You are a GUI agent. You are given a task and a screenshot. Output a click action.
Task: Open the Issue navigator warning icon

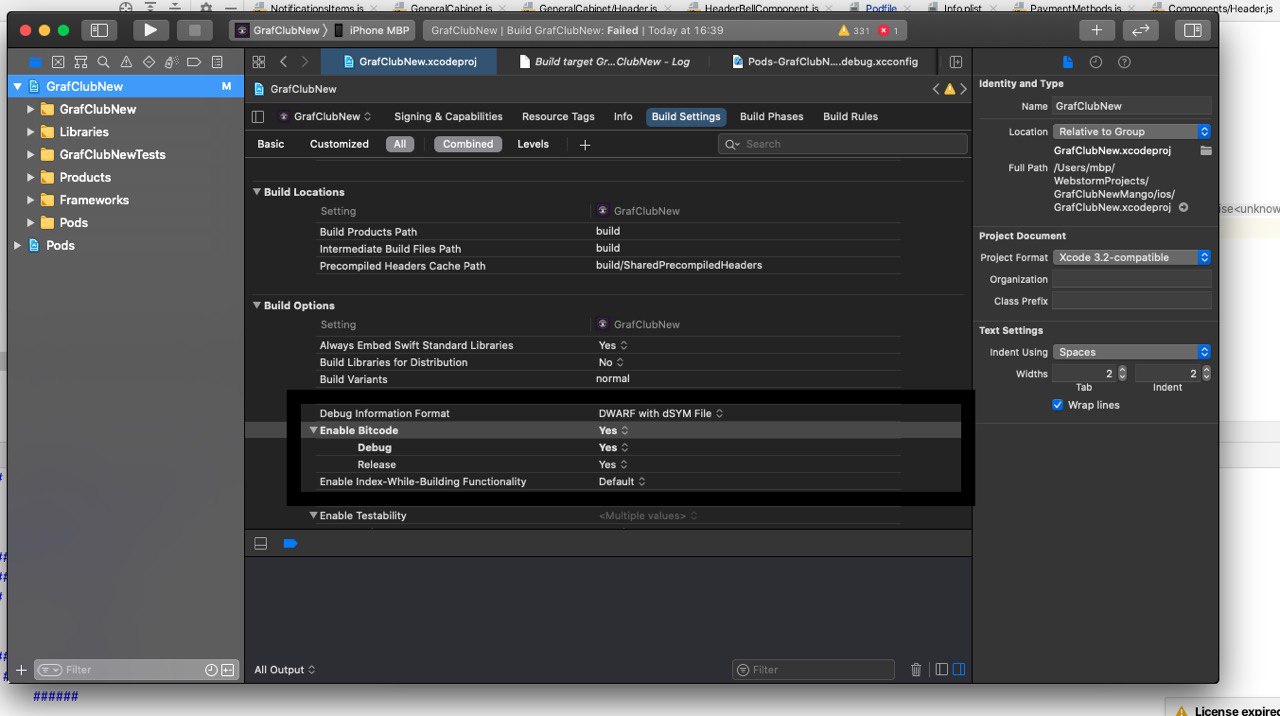(x=126, y=62)
